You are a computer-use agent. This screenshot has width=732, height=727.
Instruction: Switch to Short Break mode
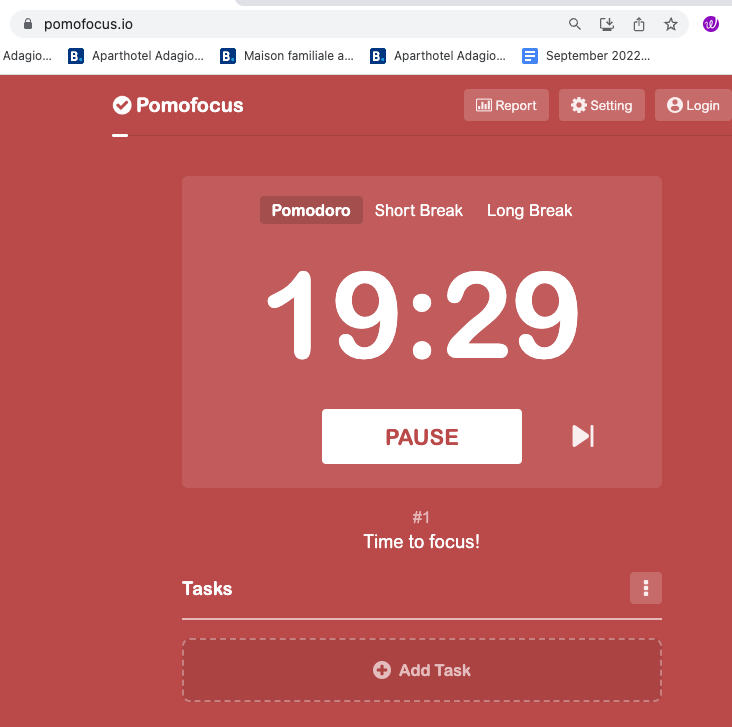[x=418, y=210]
